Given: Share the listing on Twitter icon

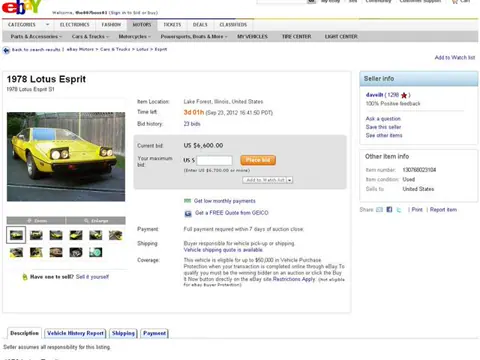Looking at the screenshot, I should [x=399, y=210].
